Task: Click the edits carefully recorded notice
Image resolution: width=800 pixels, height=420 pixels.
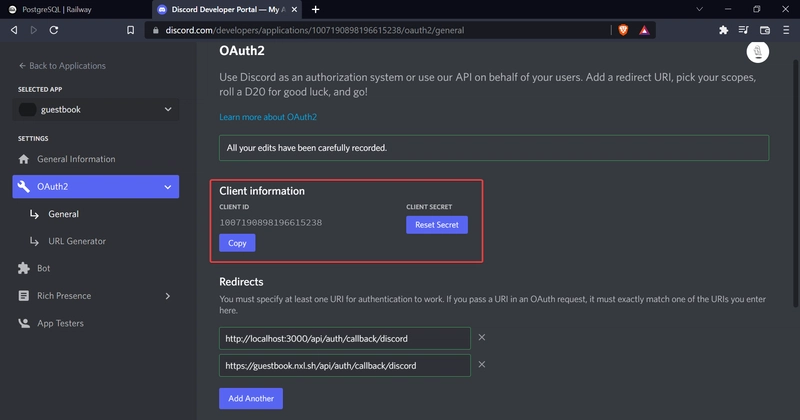Action: pos(494,148)
